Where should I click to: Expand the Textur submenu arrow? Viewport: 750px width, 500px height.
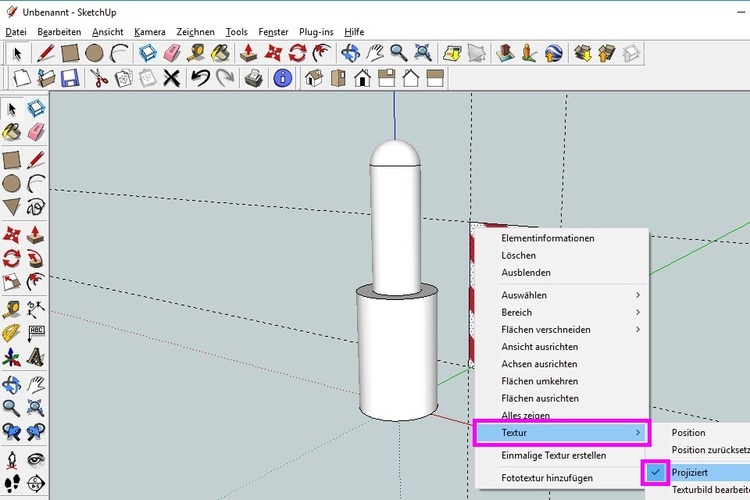coord(638,433)
